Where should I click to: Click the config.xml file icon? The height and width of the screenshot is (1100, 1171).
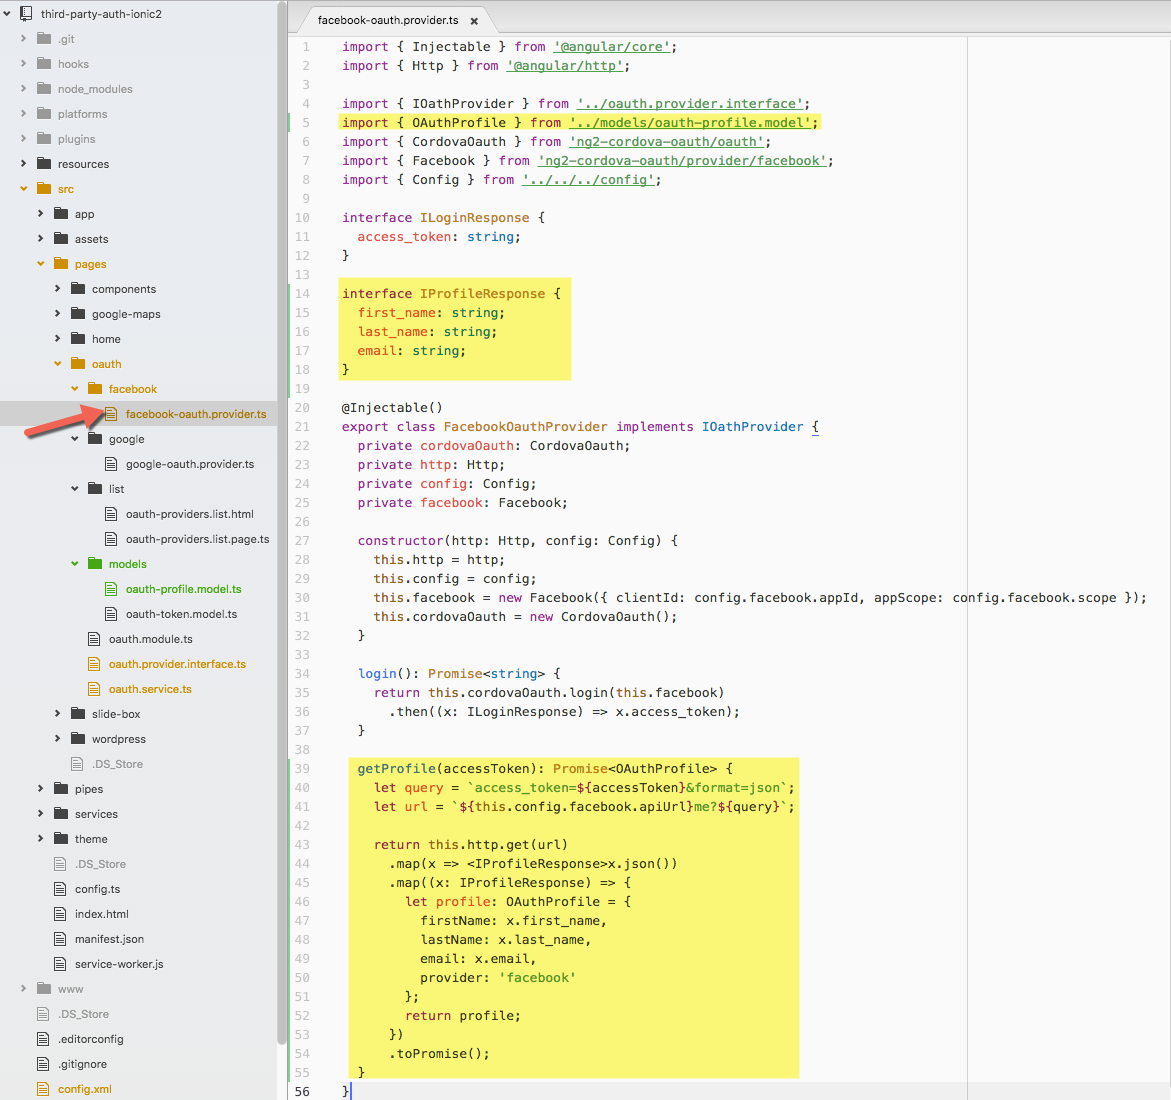pyautogui.click(x=43, y=1089)
